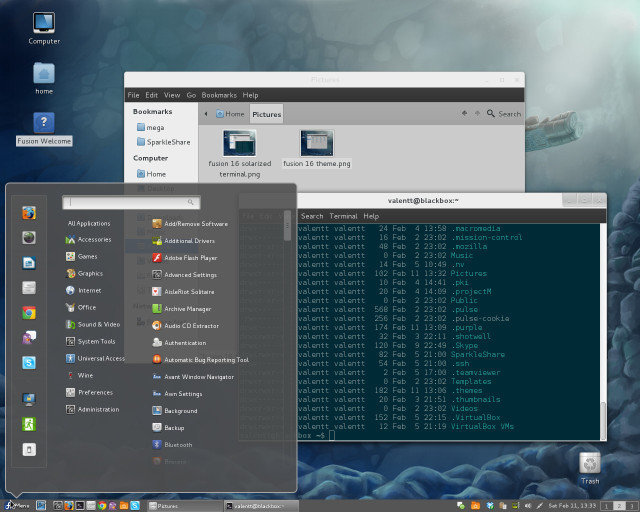The image size is (640, 512).
Task: Open the volume tray icon
Action: coord(528,506)
